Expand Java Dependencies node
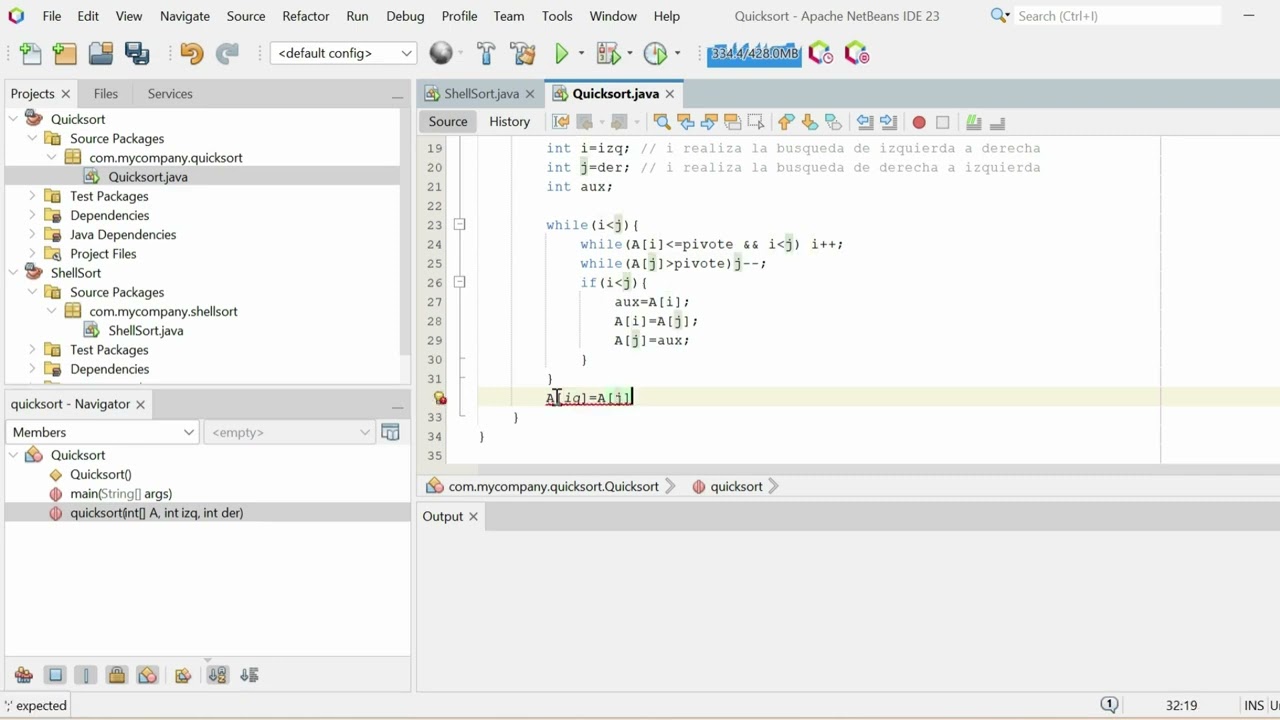This screenshot has height=720, width=1280. tap(33, 234)
